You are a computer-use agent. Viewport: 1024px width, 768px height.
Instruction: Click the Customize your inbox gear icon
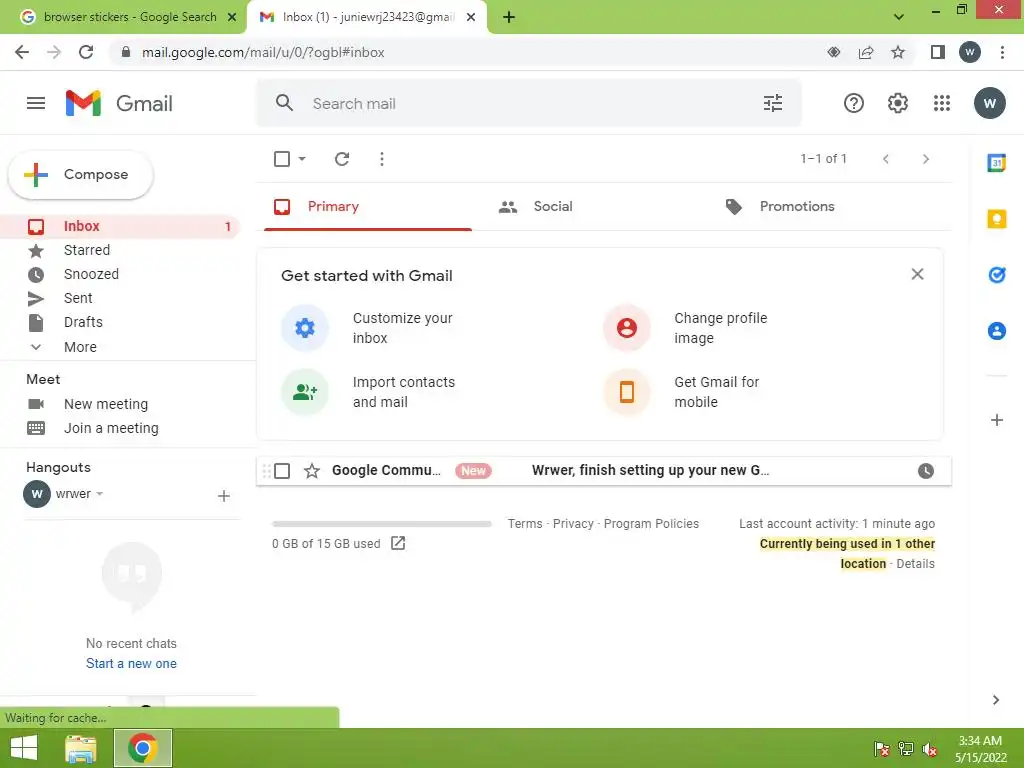pyautogui.click(x=305, y=328)
